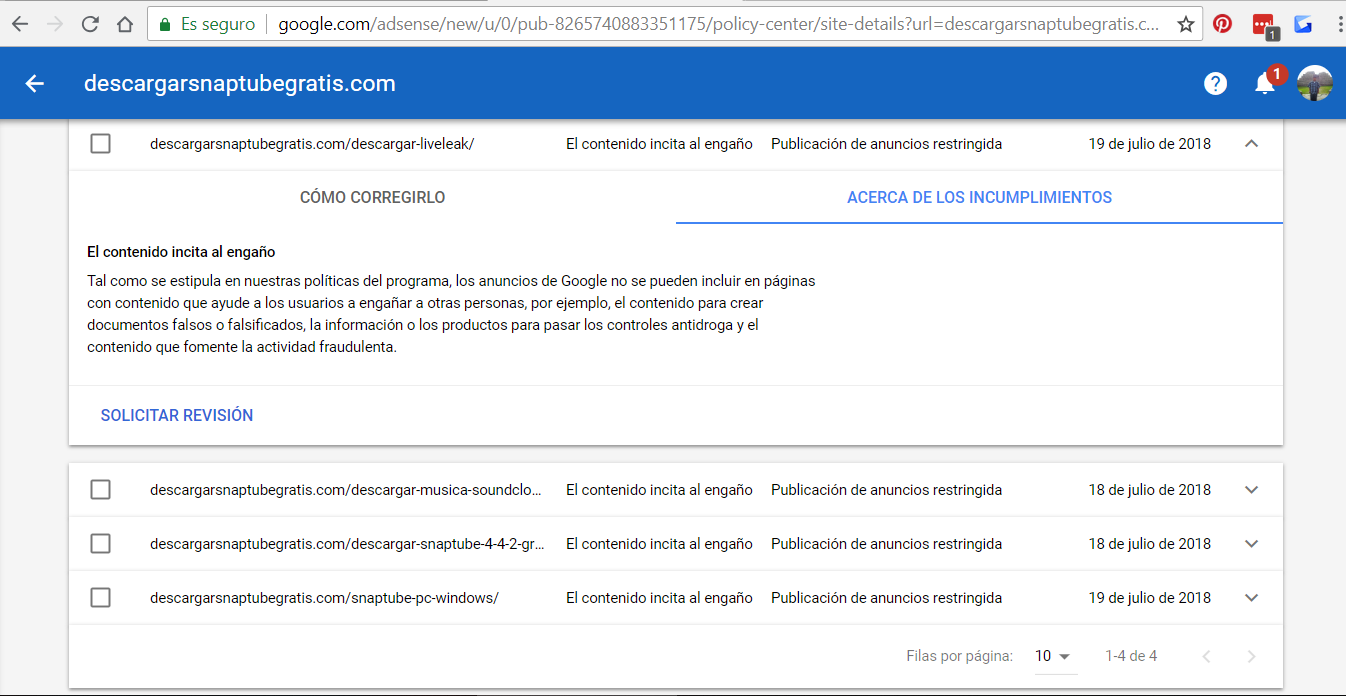This screenshot has width=1346, height=696.
Task: Click 'Publicación de anuncios restringida' in liveleak row
Action: [x=886, y=144]
